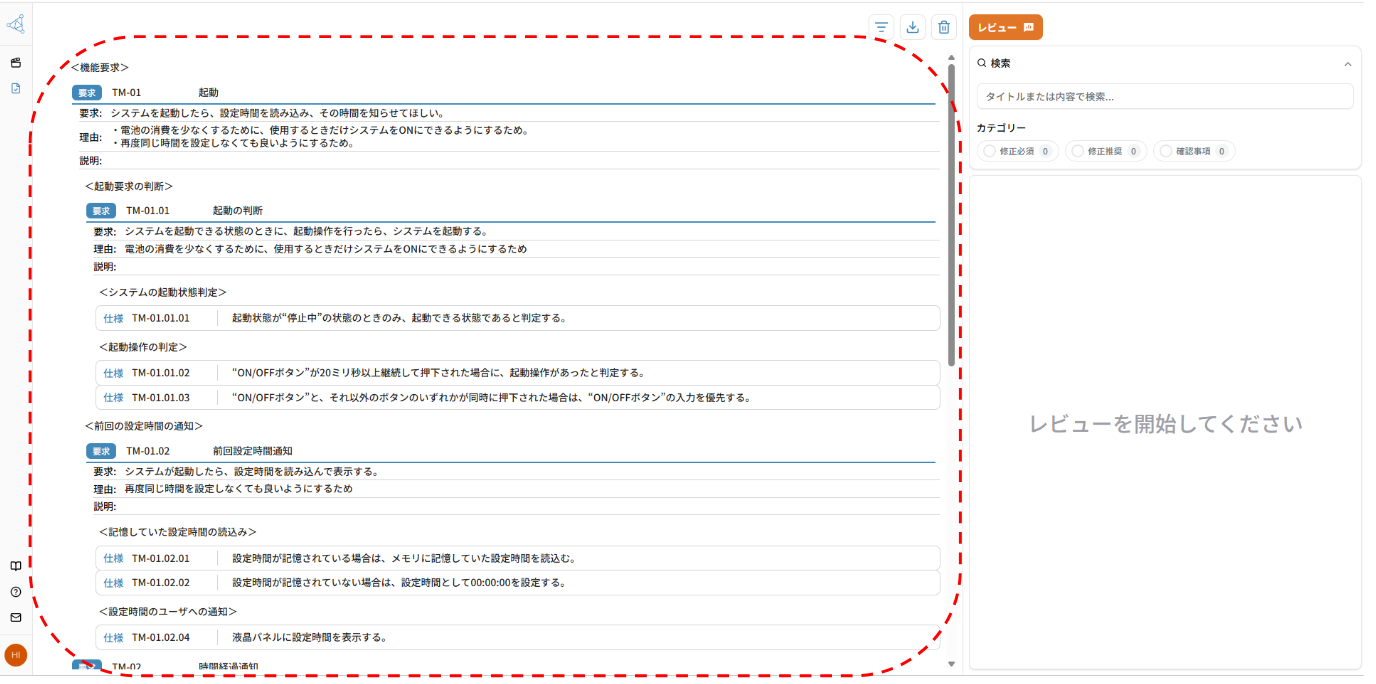Click the trash delete icon
The height and width of the screenshot is (684, 1376).
[943, 28]
